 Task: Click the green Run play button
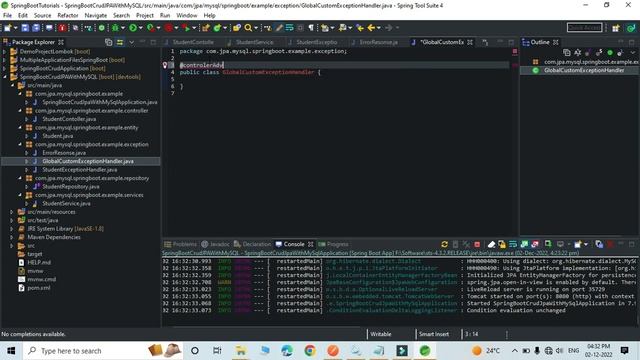[x=133, y=28]
